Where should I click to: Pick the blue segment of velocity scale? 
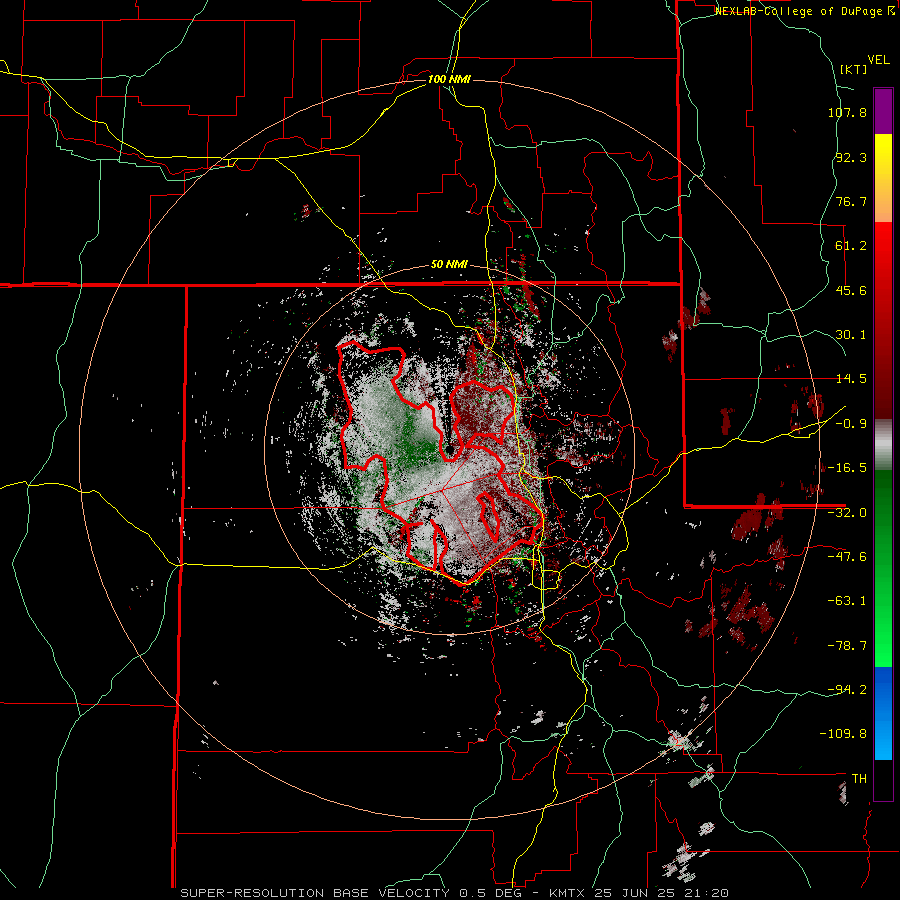(x=883, y=713)
